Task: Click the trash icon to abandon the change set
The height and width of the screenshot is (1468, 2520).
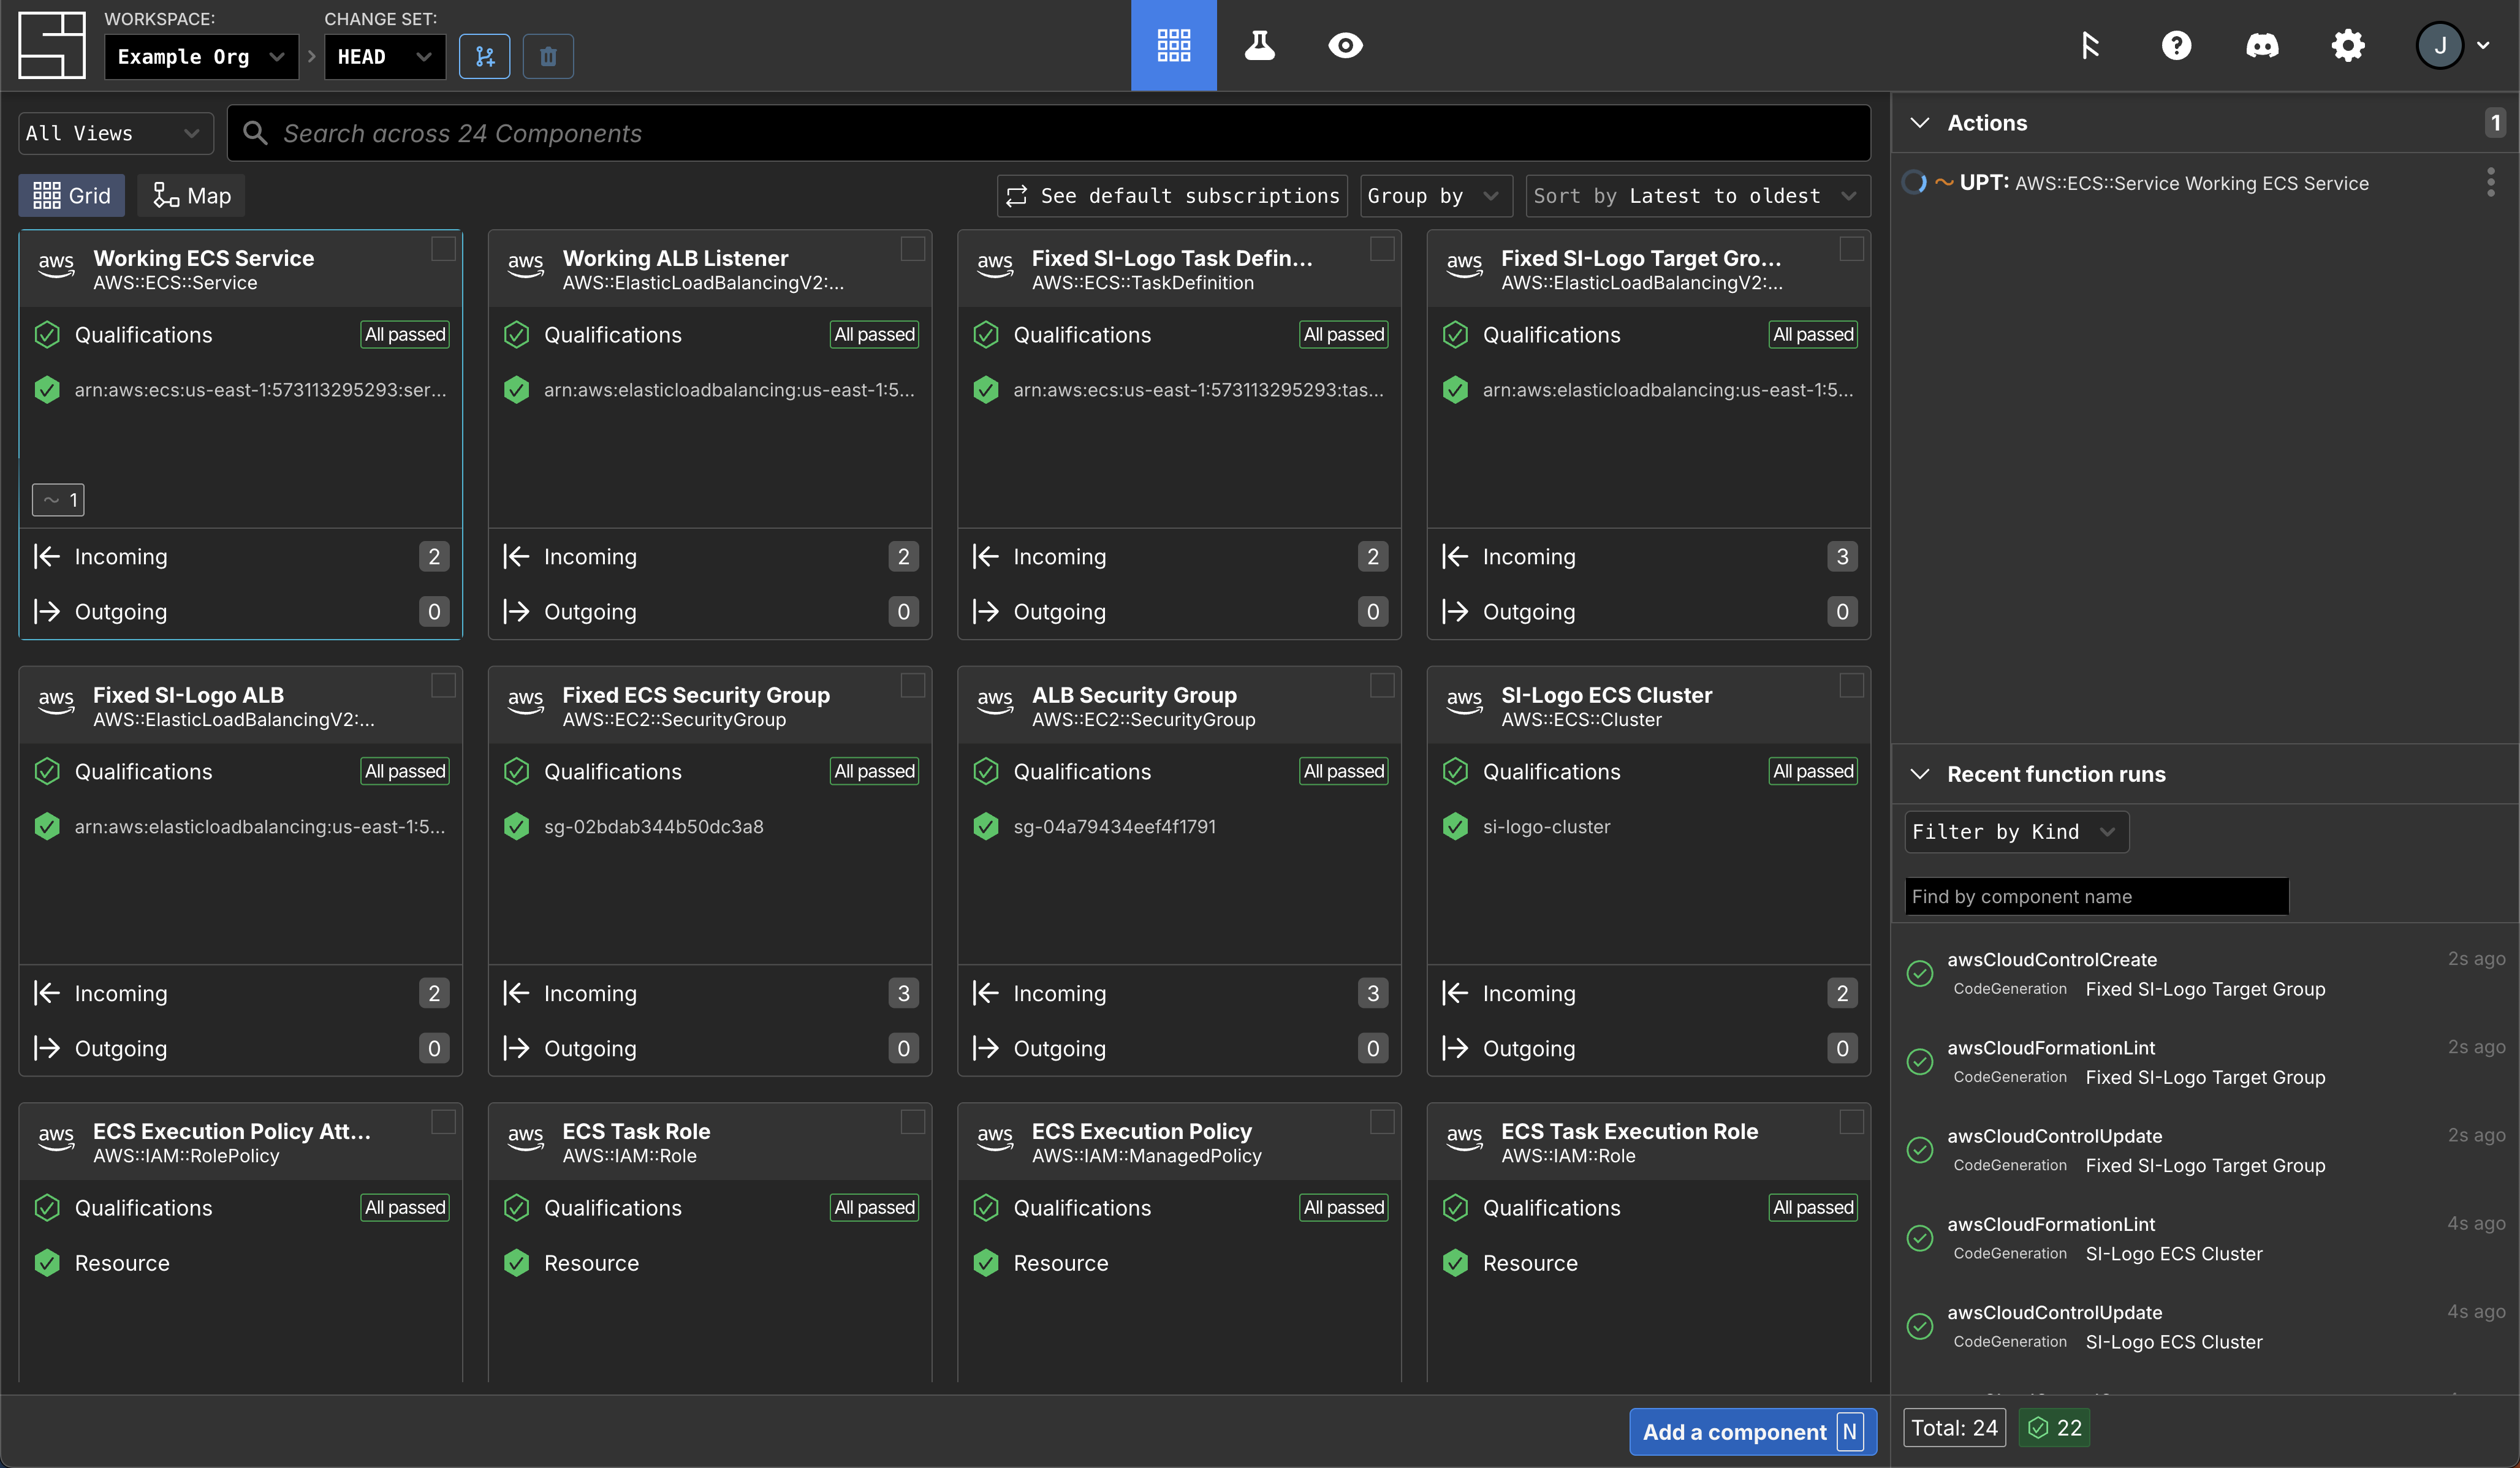Action: point(548,56)
